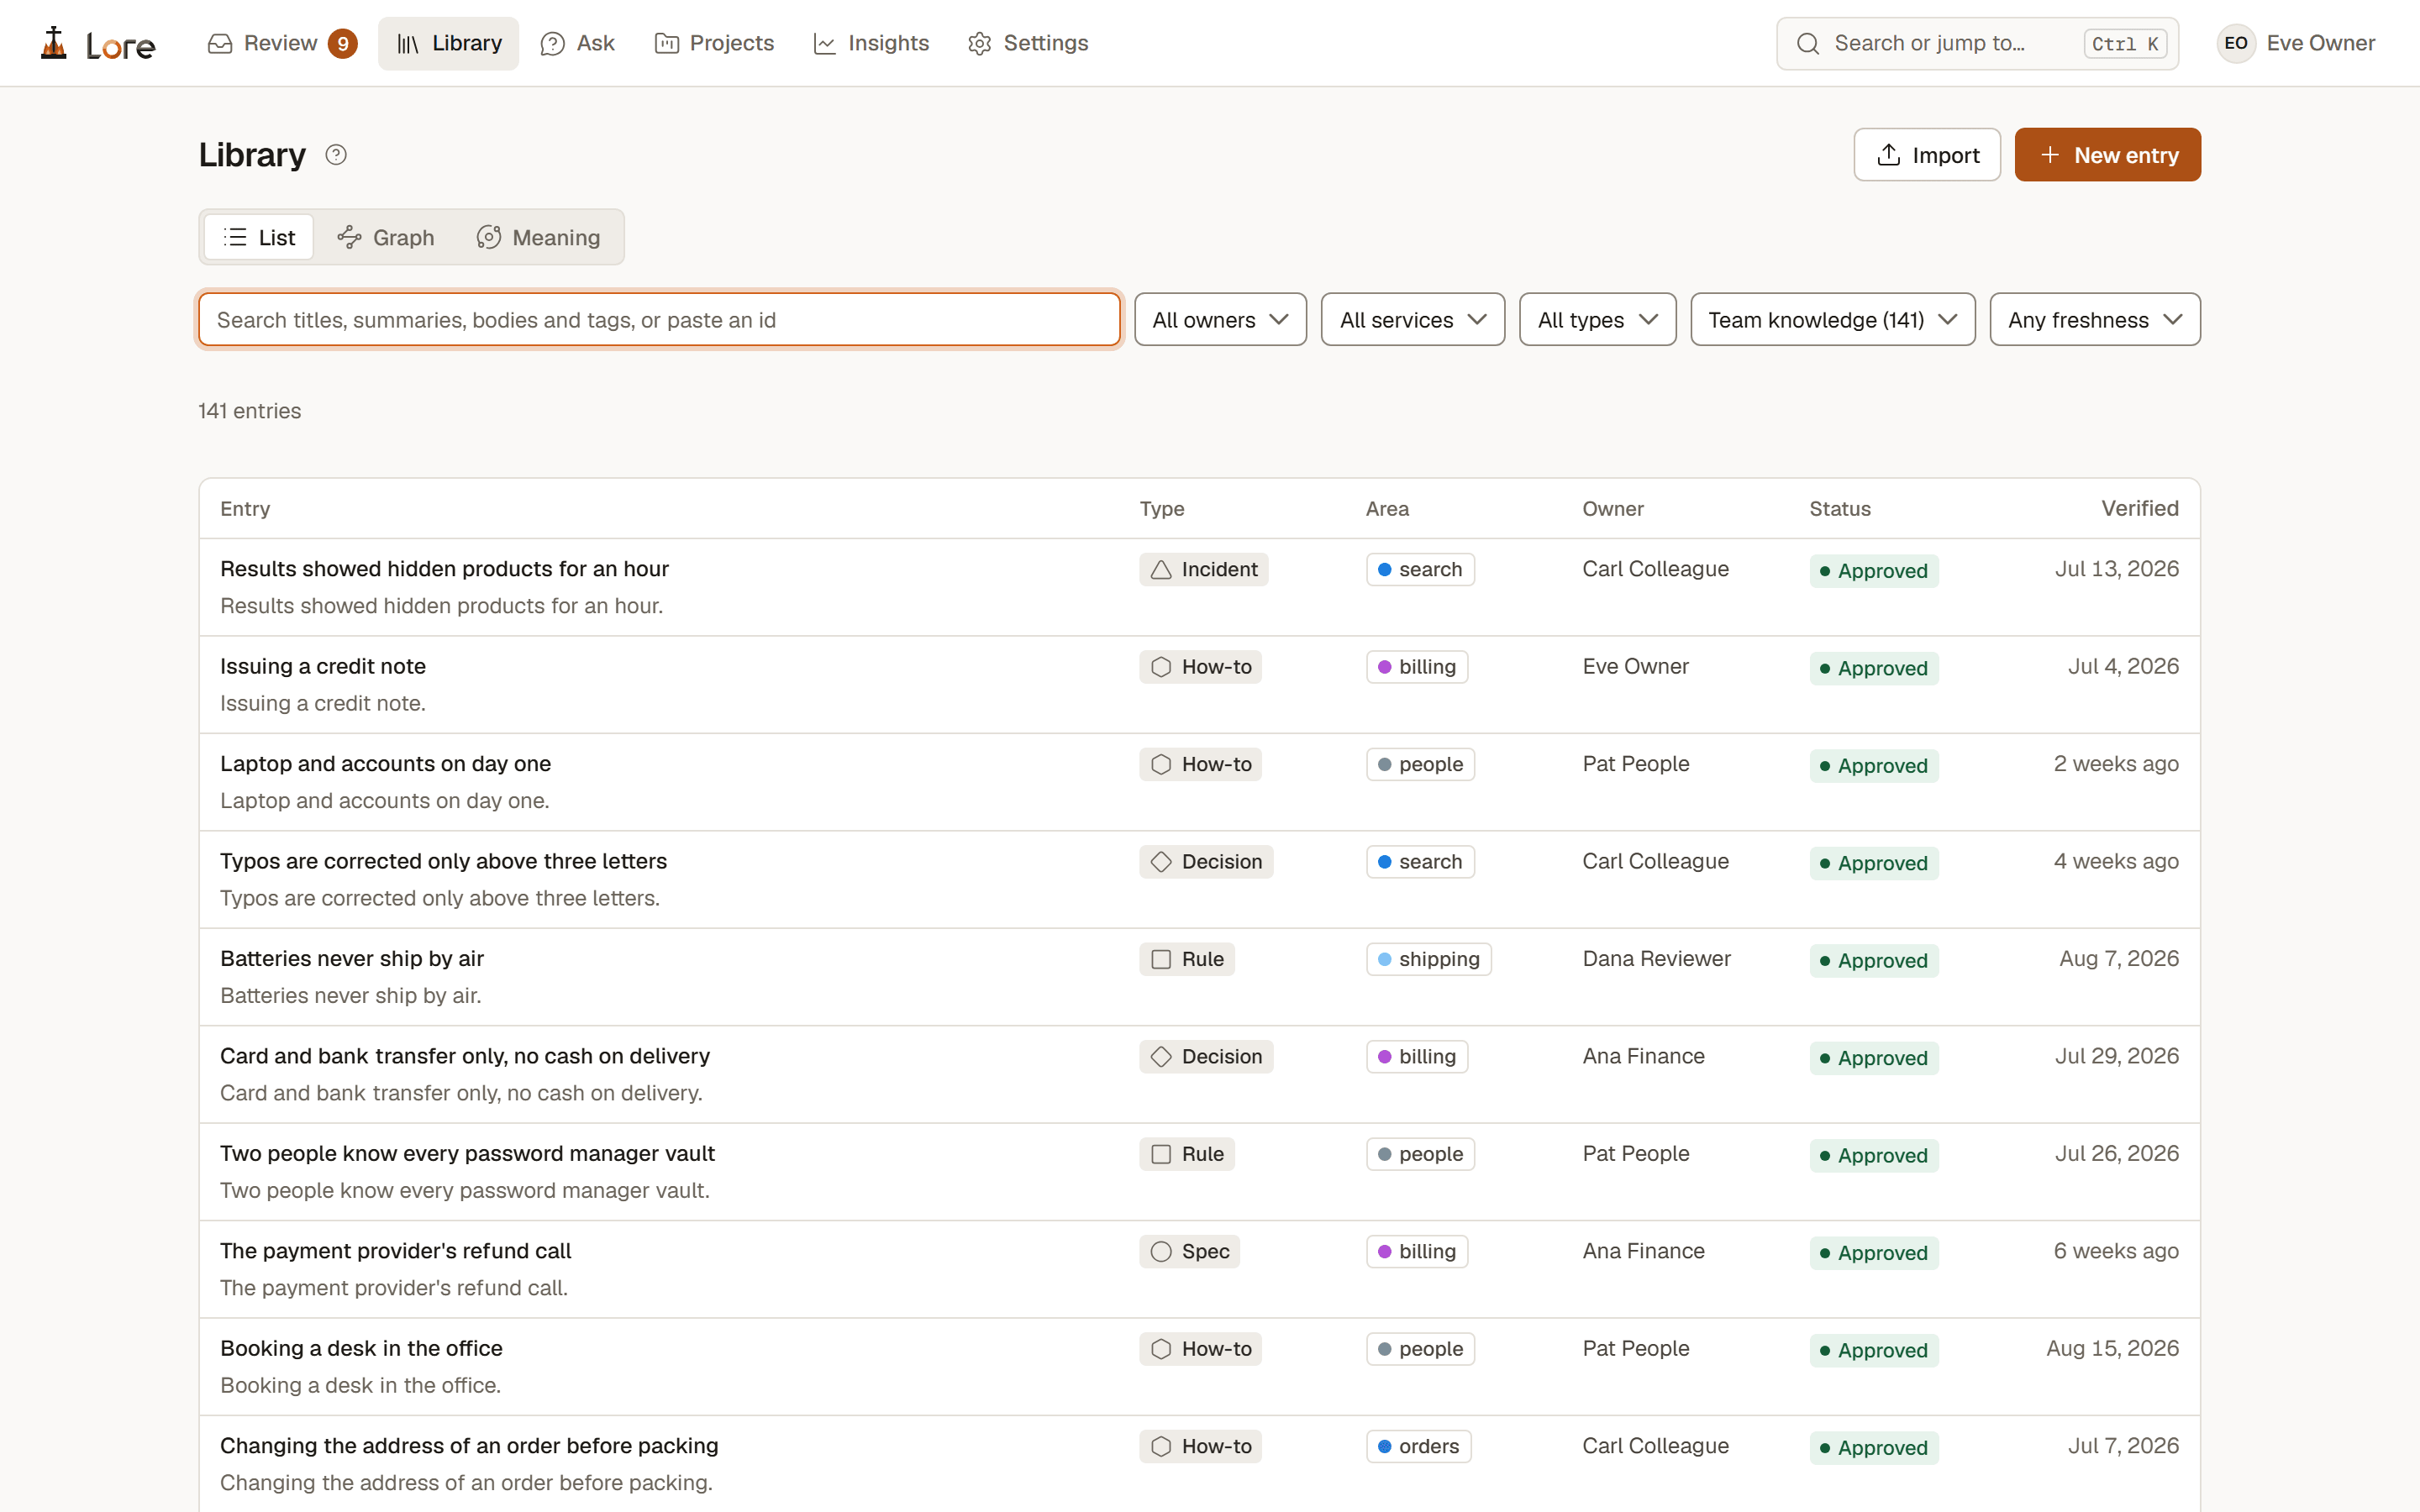Click the Ctrl K shortcut badge
The image size is (2420, 1512).
2125,44
